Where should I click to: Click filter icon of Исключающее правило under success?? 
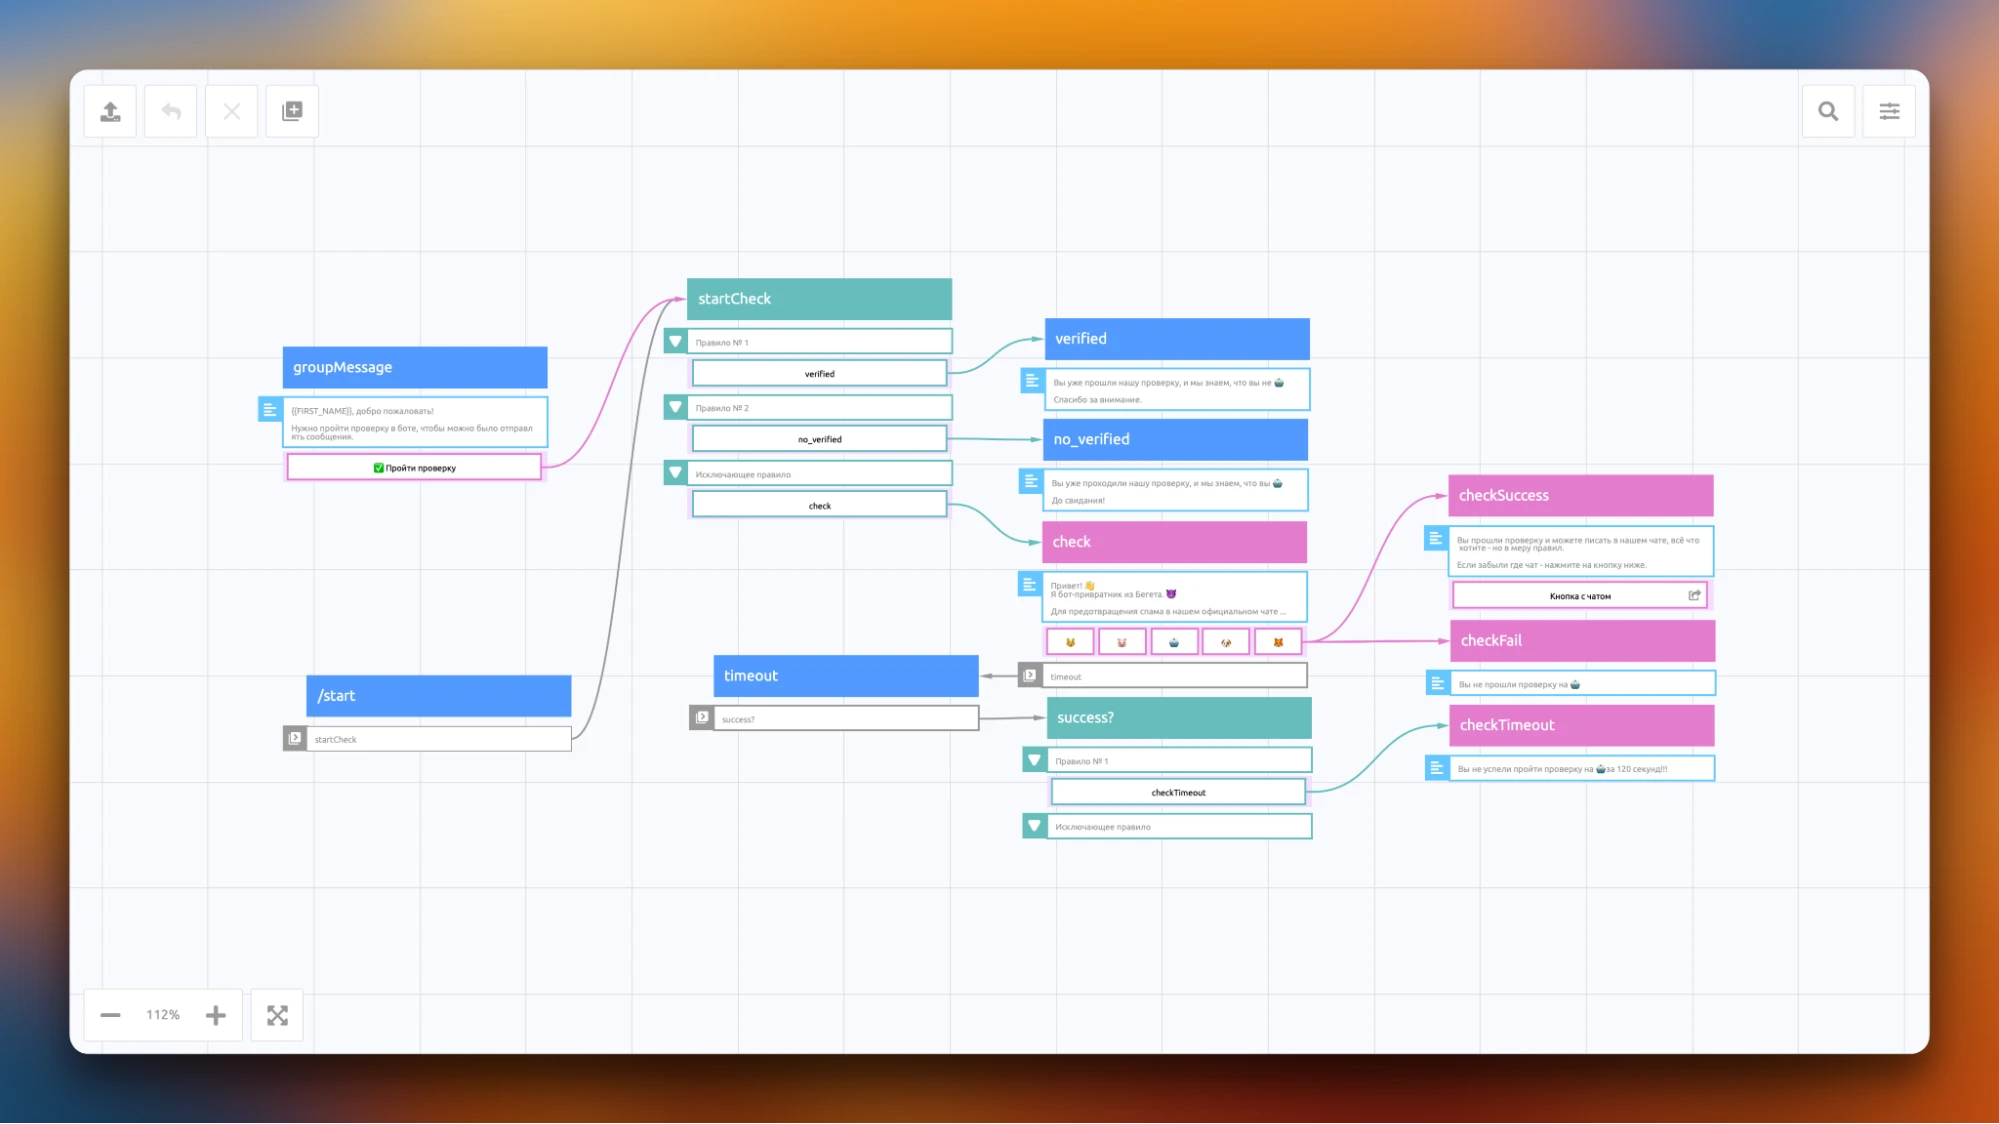[1034, 826]
